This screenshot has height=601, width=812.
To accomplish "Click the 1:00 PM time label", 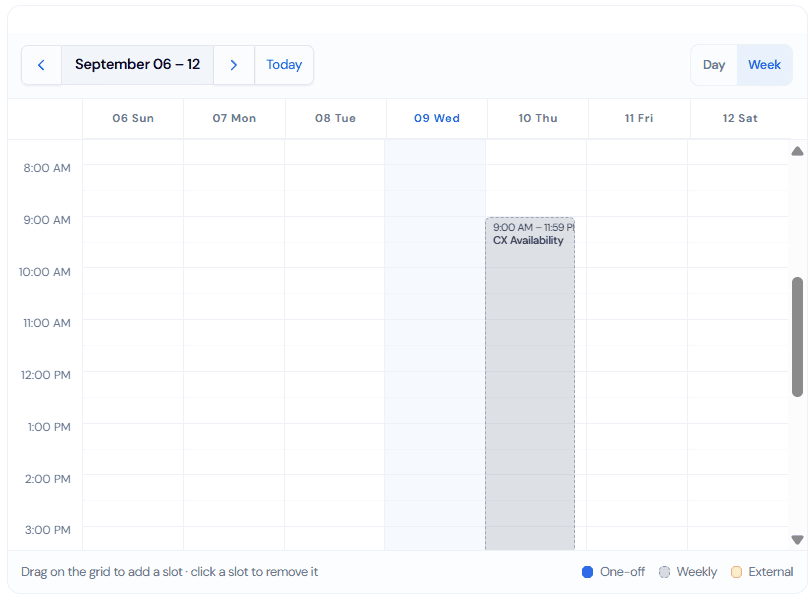I will point(49,427).
